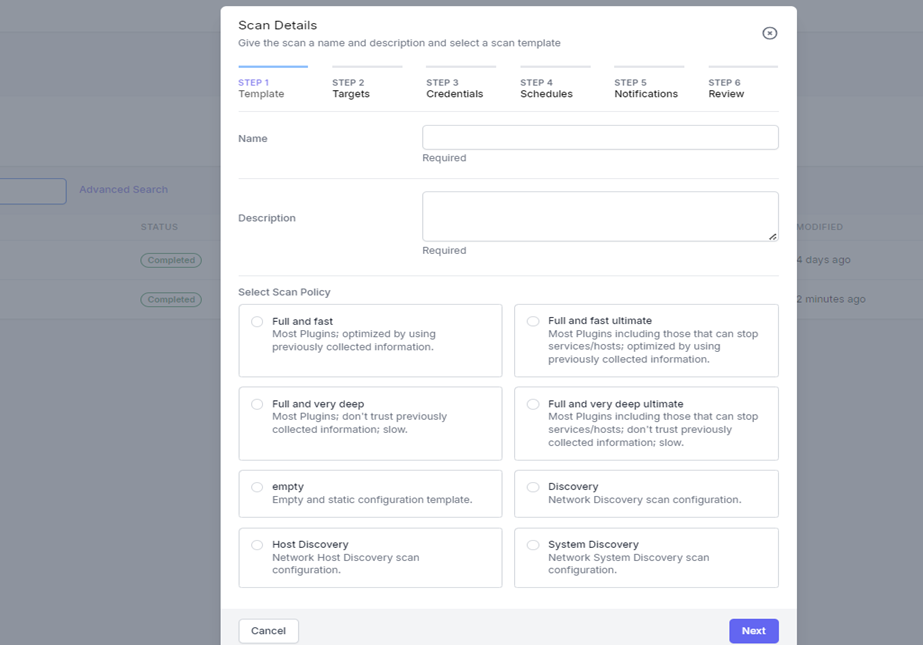923x645 pixels.
Task: Open the Step 3 Credentials tab
Action: (x=454, y=89)
